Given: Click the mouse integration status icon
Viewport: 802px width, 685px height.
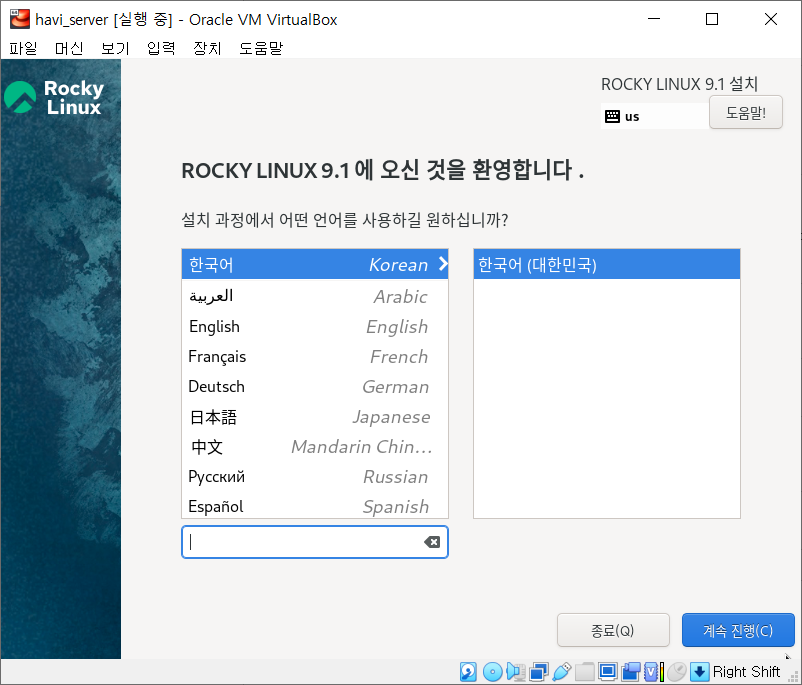Looking at the screenshot, I should (x=677, y=671).
